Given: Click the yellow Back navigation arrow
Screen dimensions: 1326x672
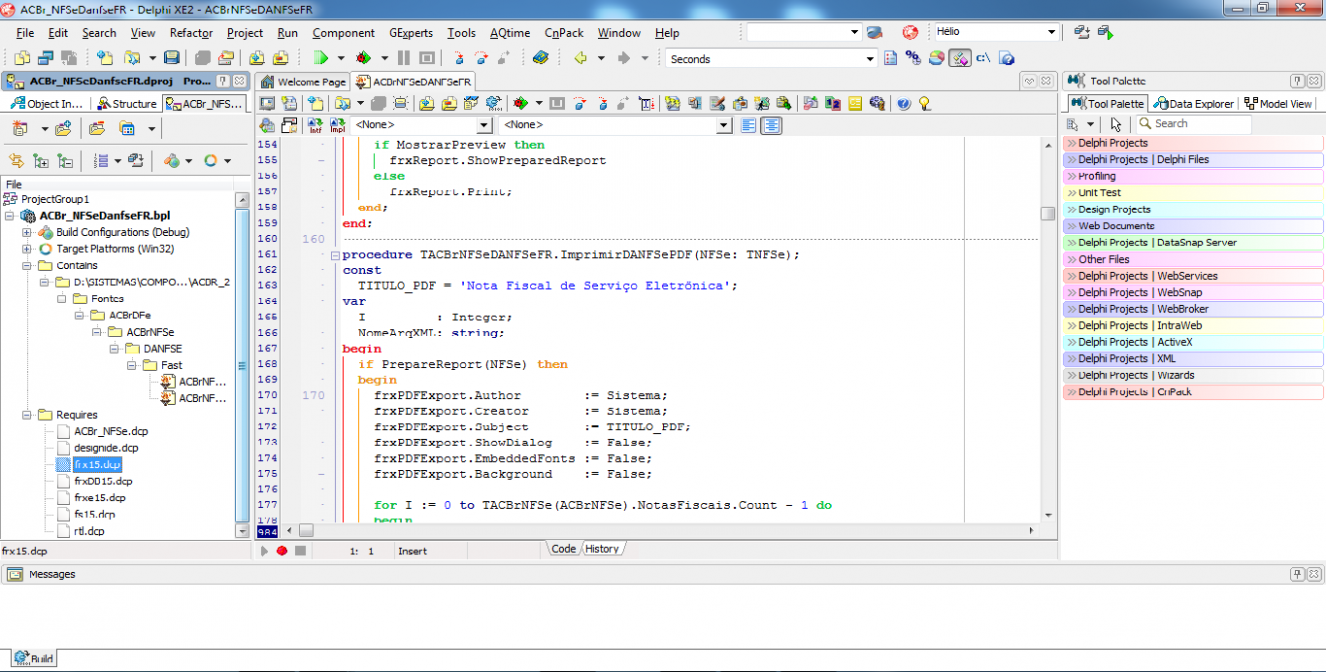Looking at the screenshot, I should click(x=579, y=58).
